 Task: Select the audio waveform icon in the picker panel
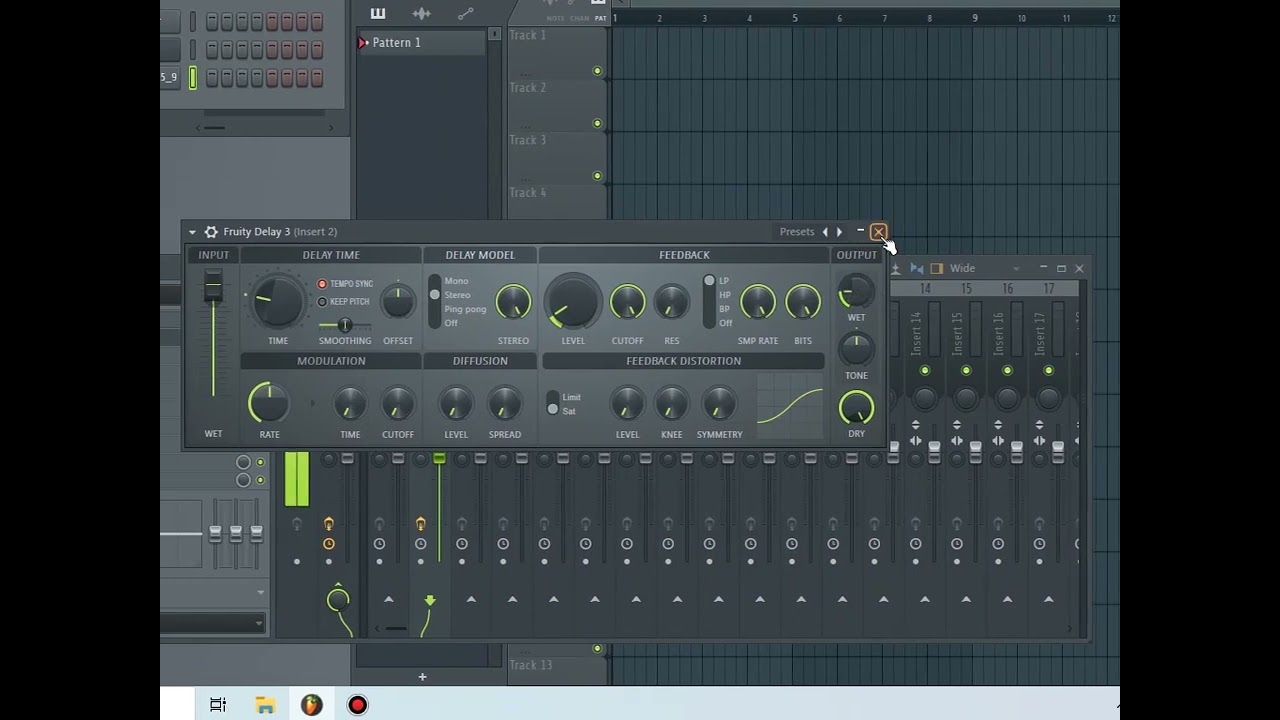point(421,13)
